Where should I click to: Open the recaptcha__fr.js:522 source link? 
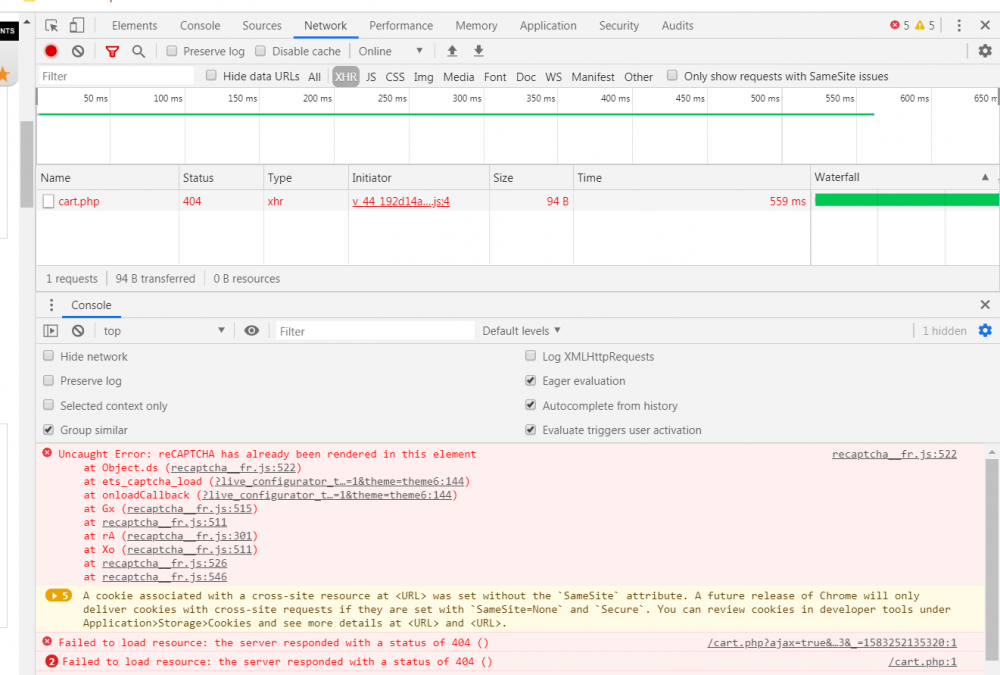[x=893, y=454]
